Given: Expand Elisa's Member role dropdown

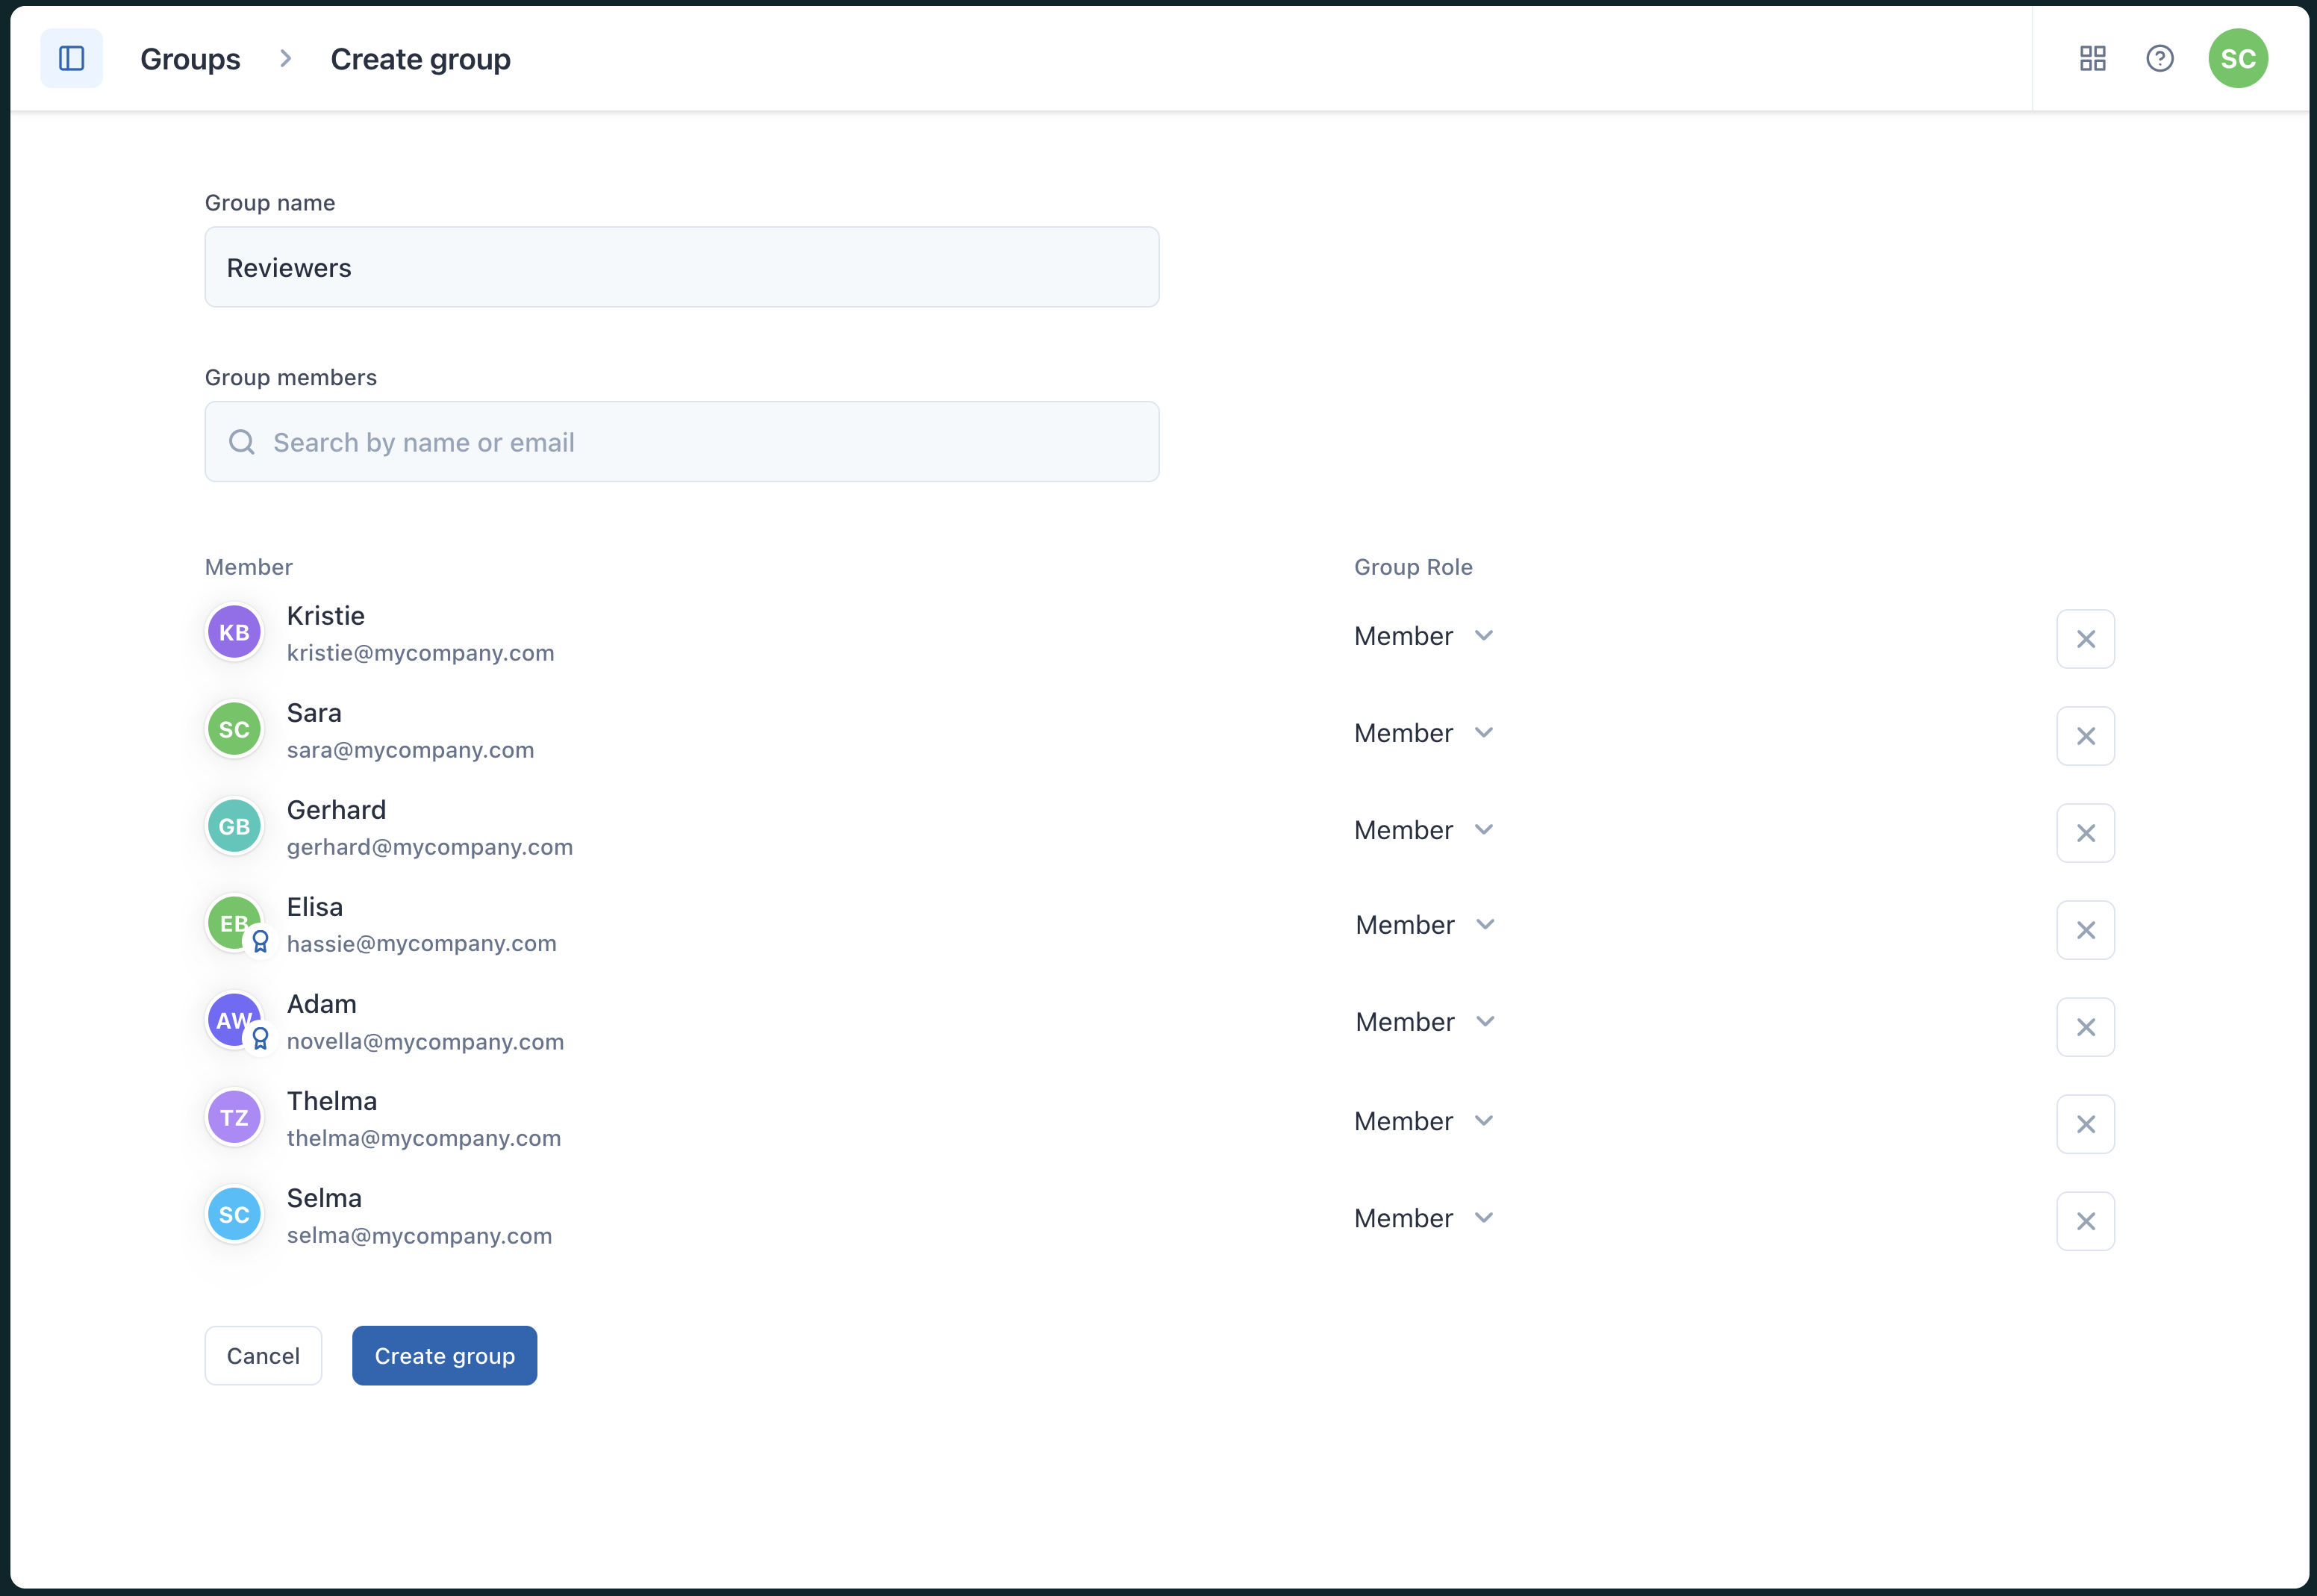Looking at the screenshot, I should (1425, 925).
